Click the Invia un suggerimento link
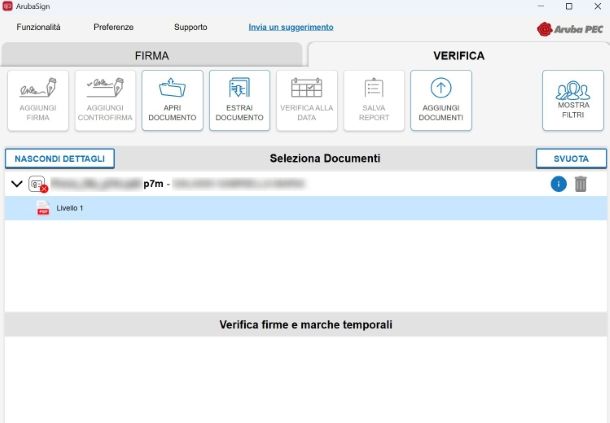 [291, 27]
